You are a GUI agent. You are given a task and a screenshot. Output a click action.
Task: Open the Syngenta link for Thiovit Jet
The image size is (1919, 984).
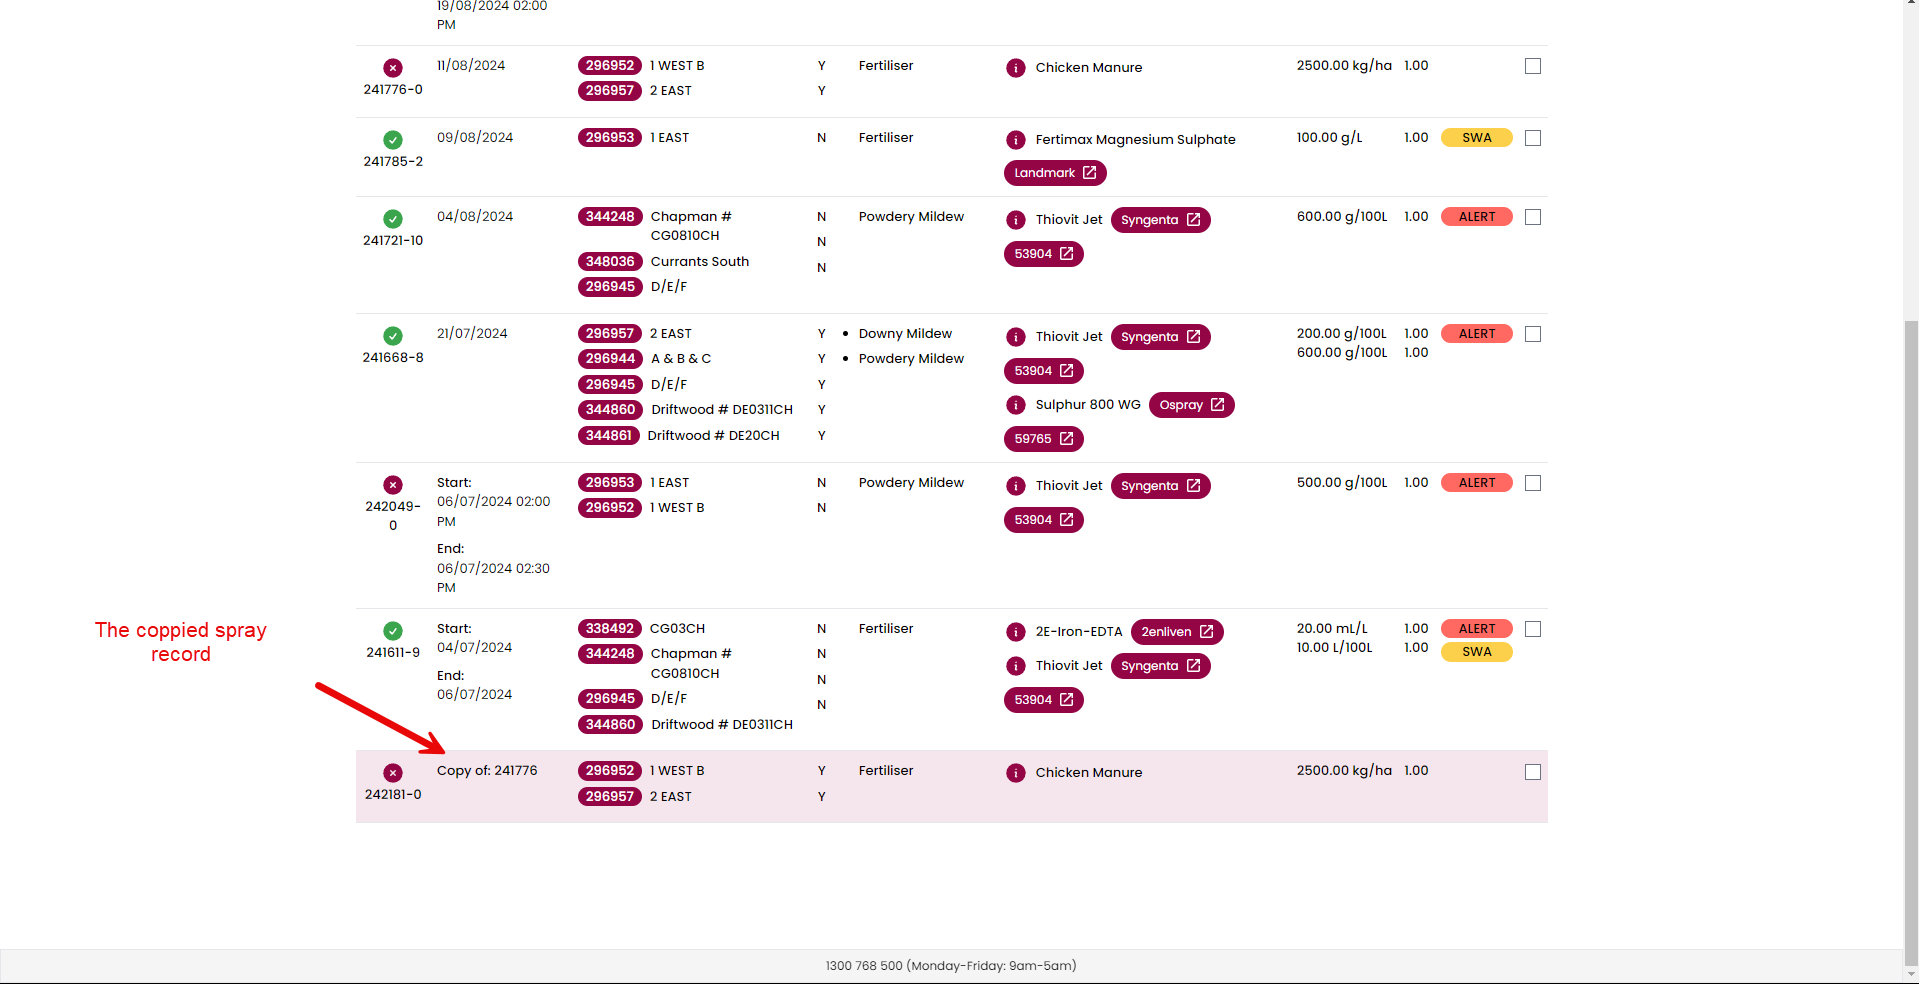point(1160,219)
